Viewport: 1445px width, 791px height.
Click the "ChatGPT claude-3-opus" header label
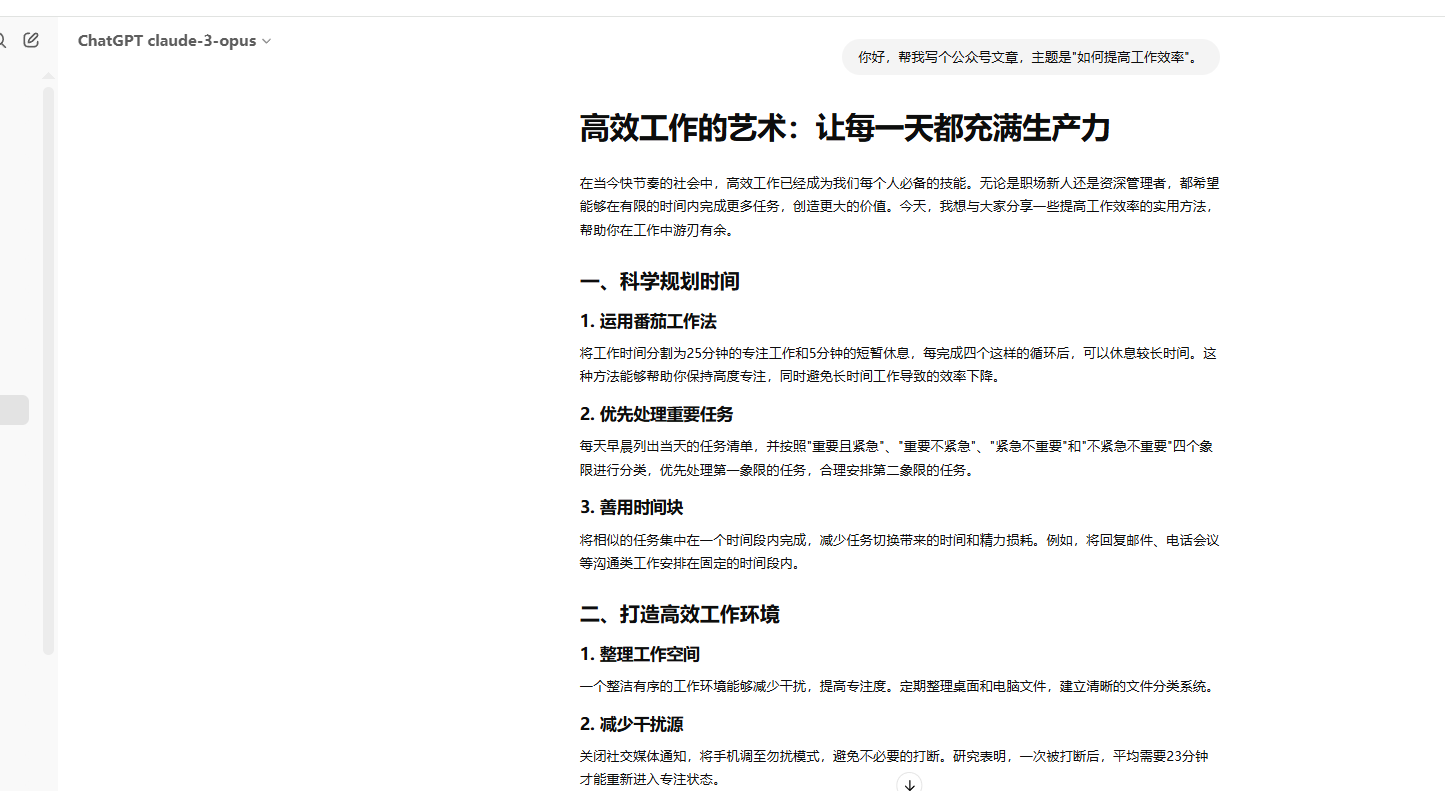point(166,41)
